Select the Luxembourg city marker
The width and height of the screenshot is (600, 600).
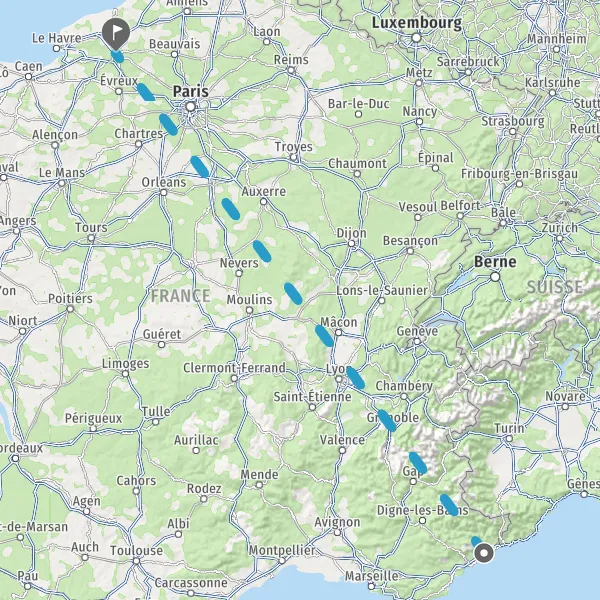(416, 38)
